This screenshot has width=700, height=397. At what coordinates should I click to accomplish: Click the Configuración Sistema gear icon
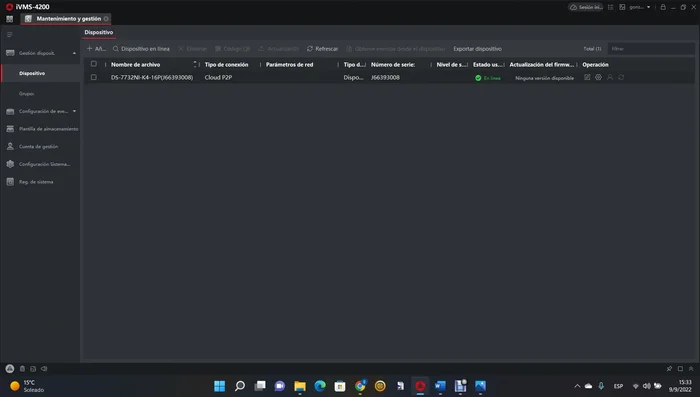[10, 164]
